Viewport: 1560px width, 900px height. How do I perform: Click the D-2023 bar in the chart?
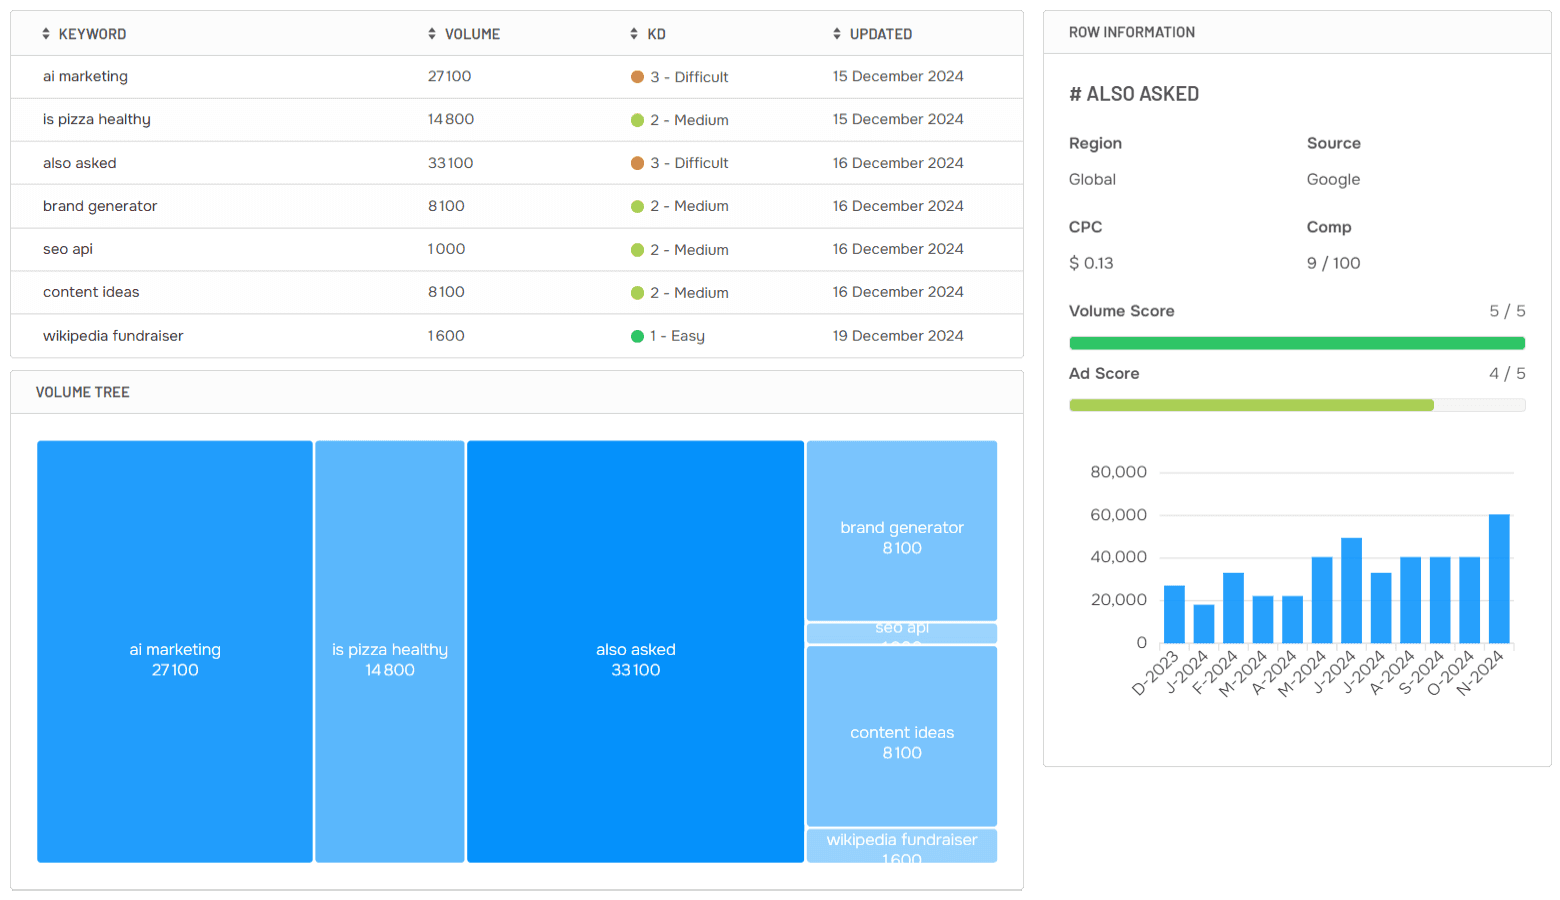[1174, 614]
